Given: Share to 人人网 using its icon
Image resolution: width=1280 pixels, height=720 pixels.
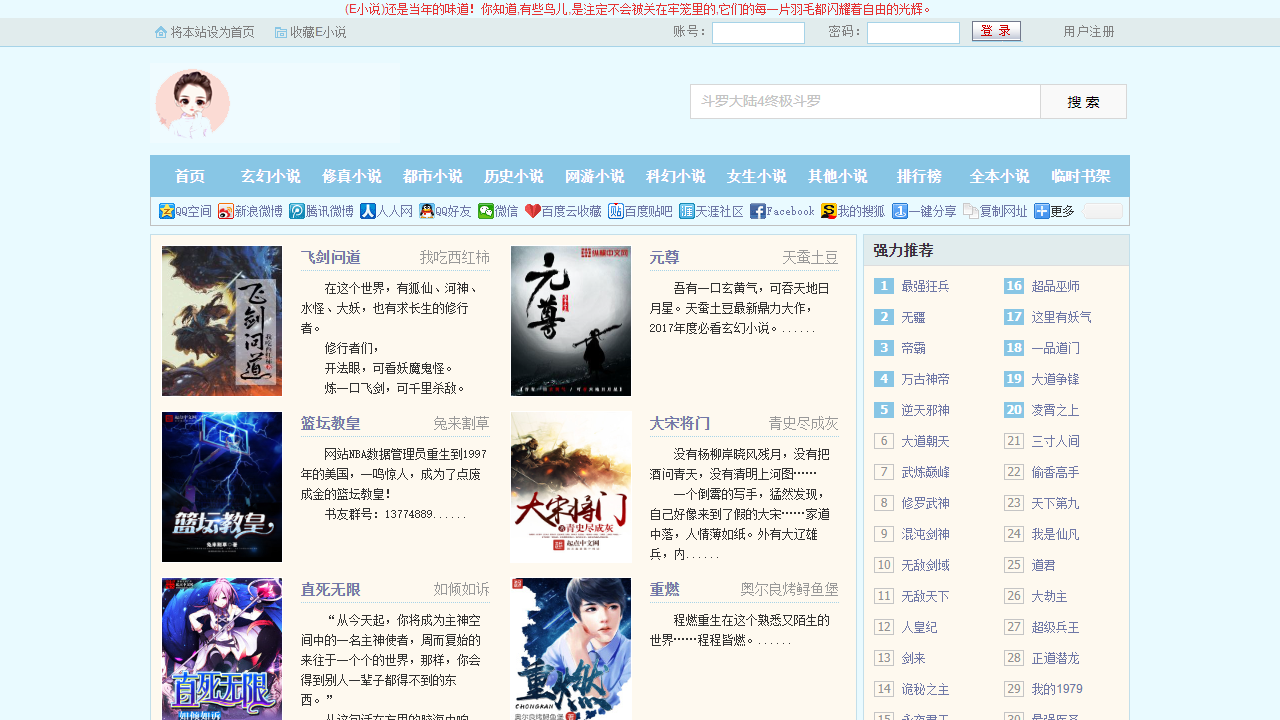Looking at the screenshot, I should pos(368,211).
